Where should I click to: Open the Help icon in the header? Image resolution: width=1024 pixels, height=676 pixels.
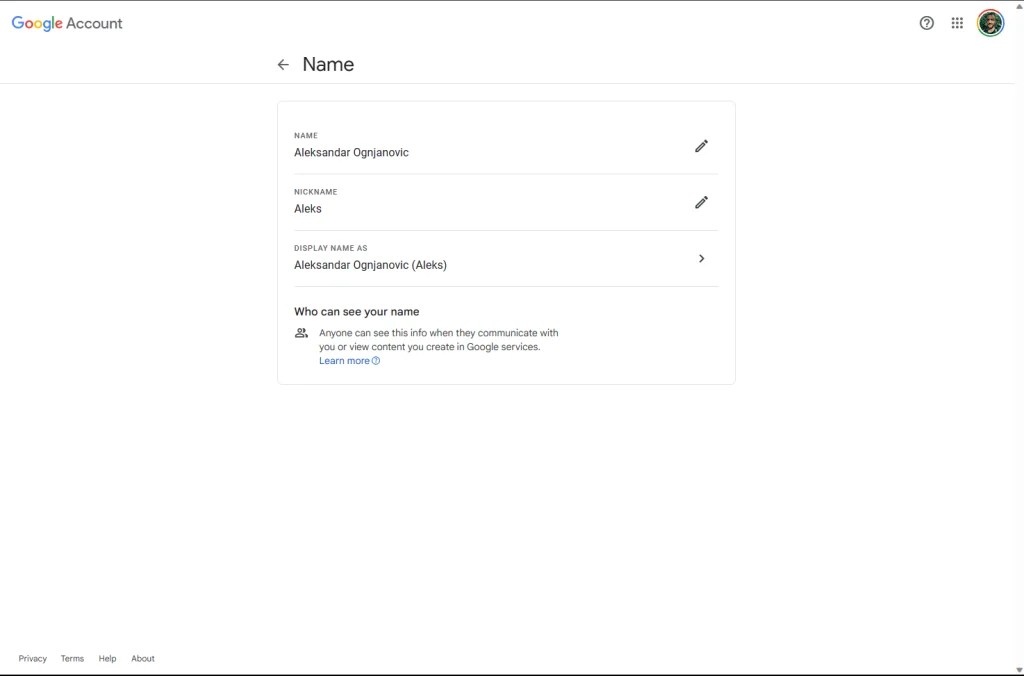pos(926,22)
